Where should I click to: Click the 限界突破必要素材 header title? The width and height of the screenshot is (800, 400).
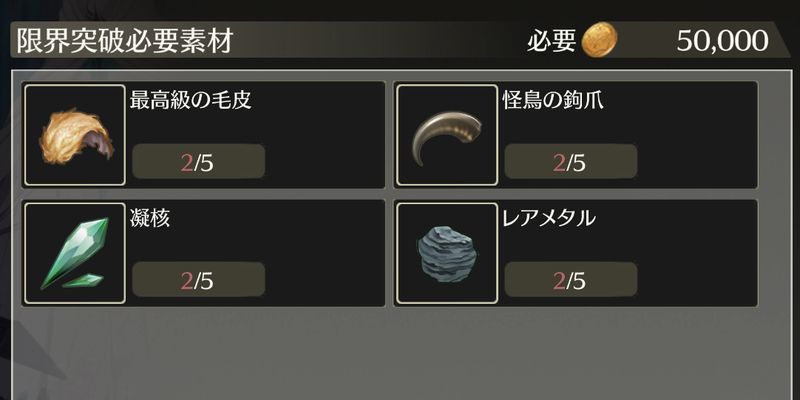coord(125,41)
